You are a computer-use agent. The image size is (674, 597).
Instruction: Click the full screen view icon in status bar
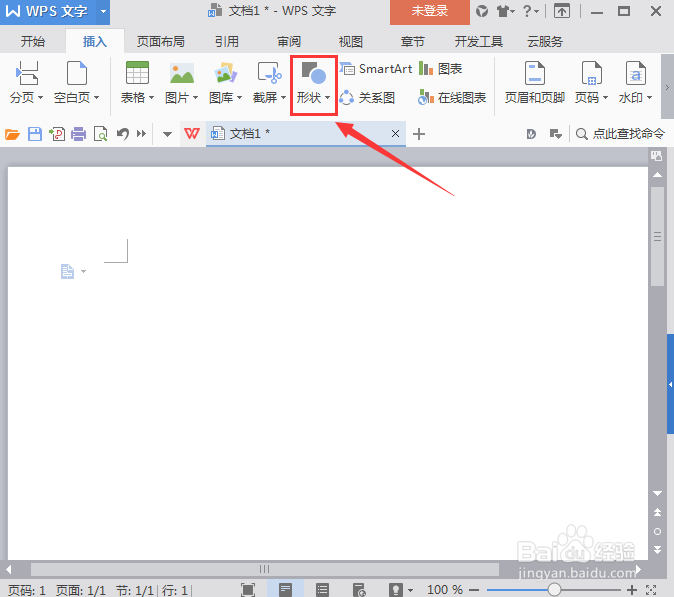(248, 590)
